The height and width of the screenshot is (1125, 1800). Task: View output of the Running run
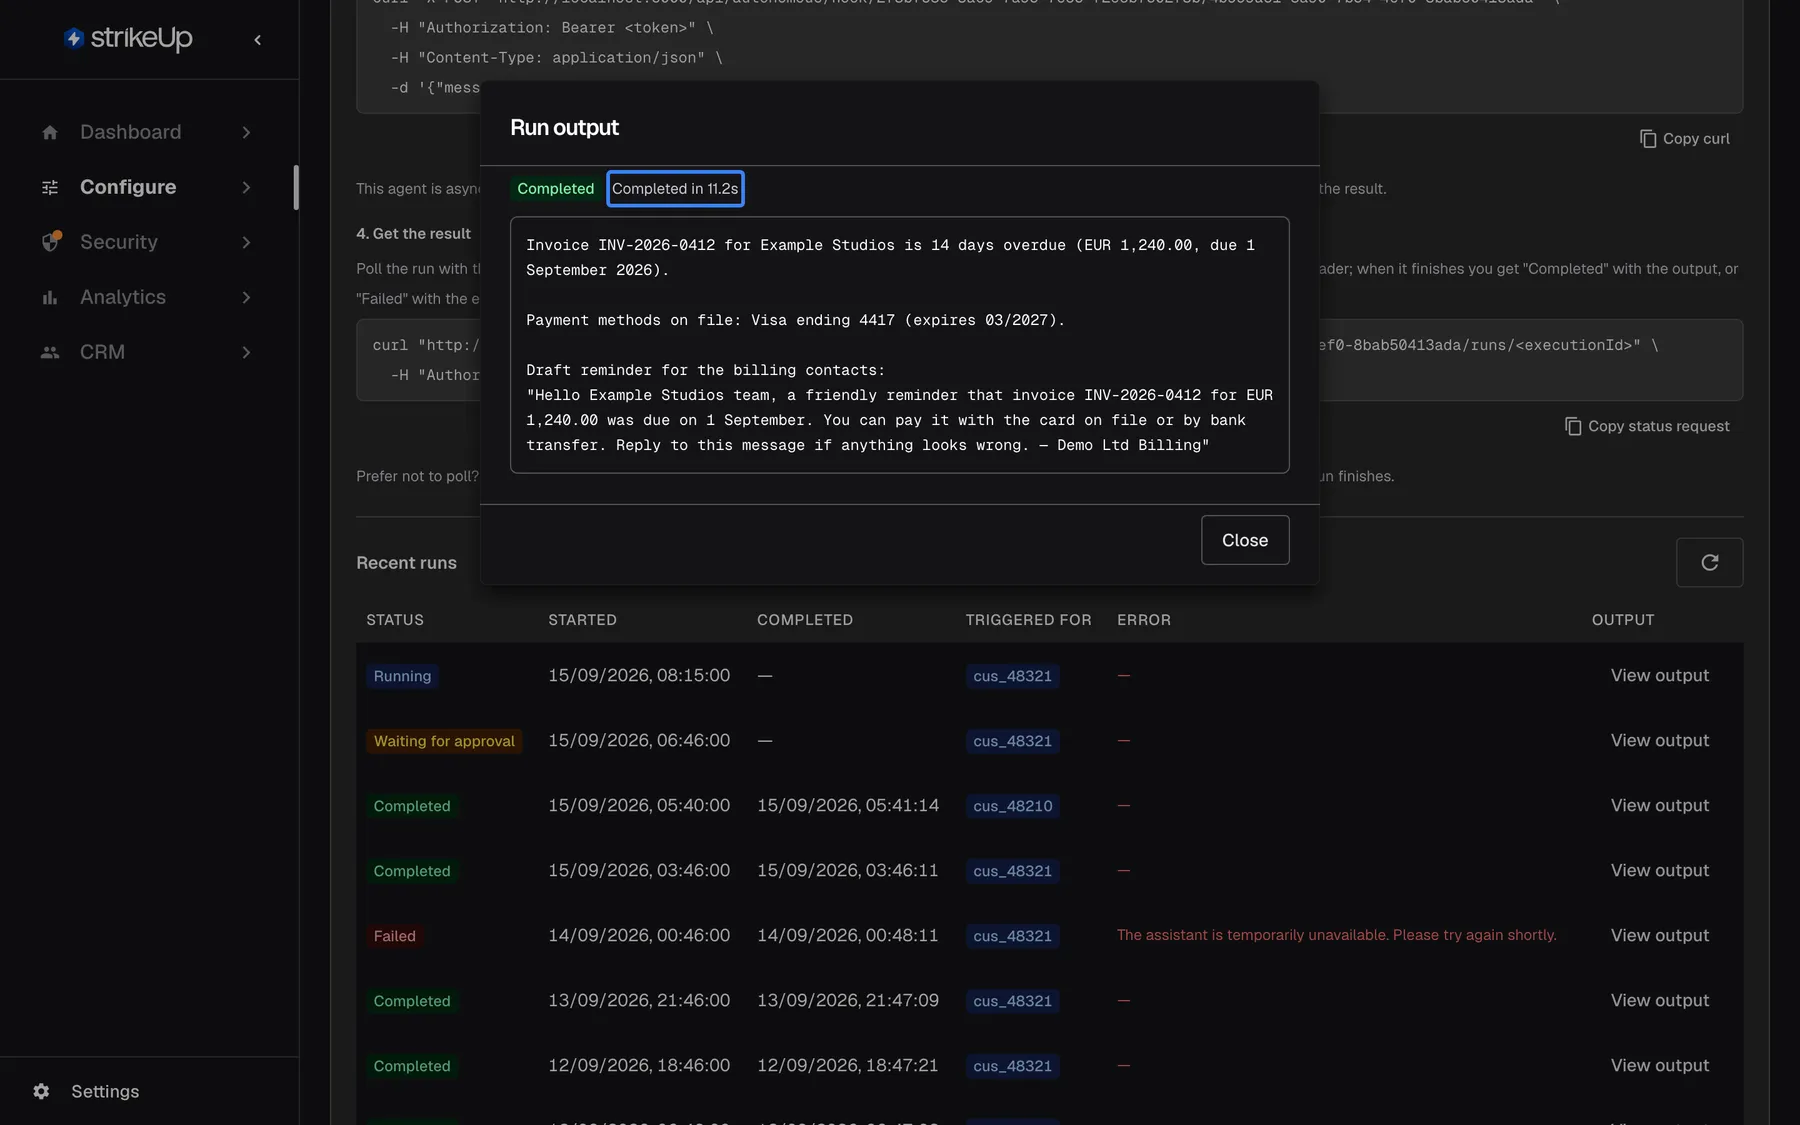[1659, 676]
